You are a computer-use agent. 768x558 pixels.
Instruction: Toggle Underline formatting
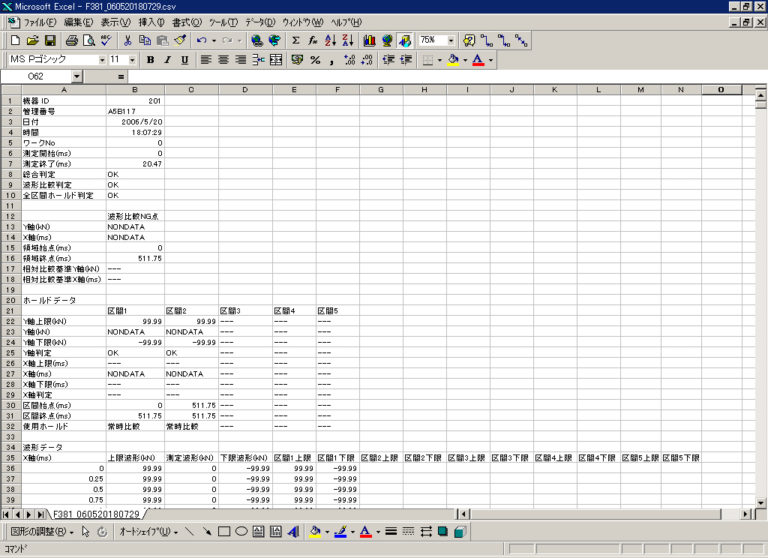(184, 60)
